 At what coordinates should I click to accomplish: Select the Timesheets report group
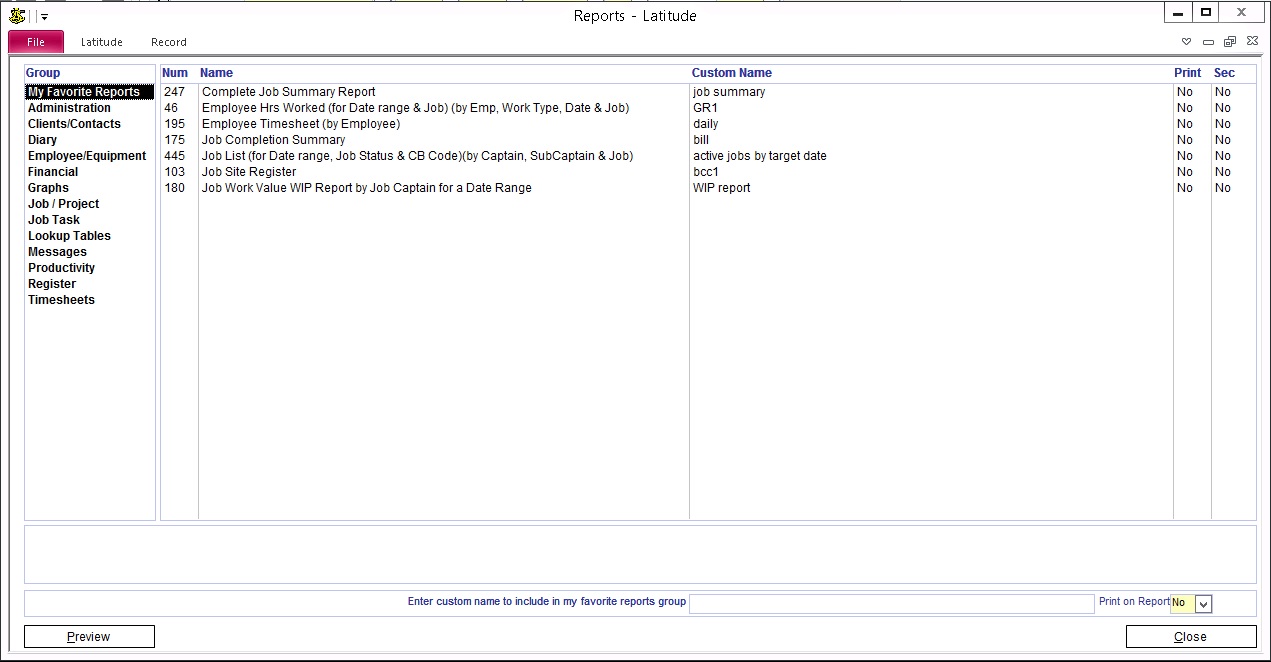tap(61, 300)
